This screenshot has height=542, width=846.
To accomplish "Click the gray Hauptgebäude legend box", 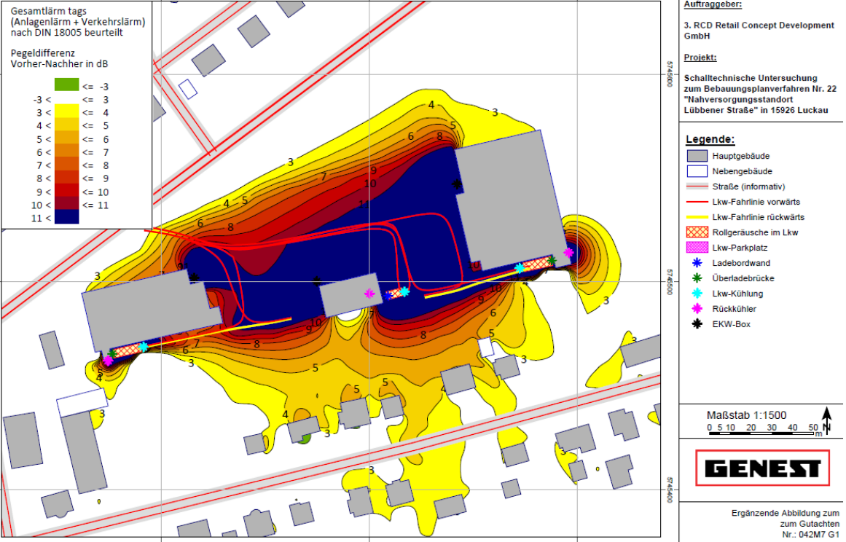I will (695, 156).
